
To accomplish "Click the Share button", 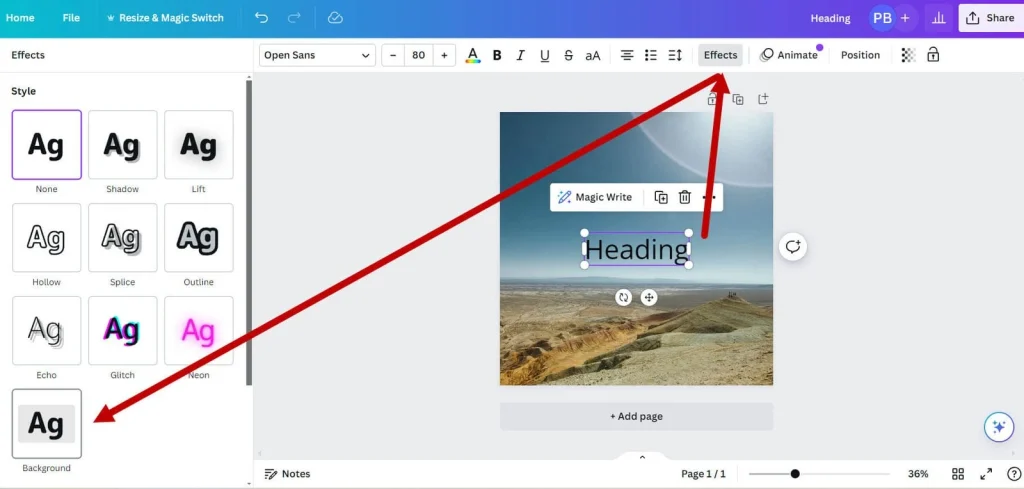I will point(990,18).
